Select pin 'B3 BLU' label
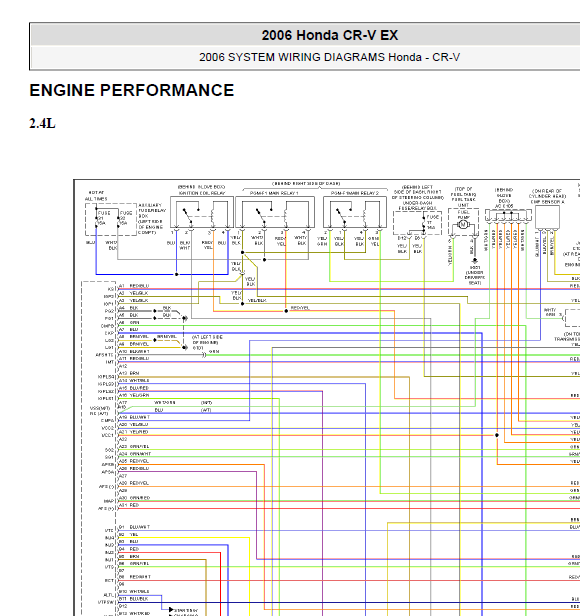 (128, 542)
